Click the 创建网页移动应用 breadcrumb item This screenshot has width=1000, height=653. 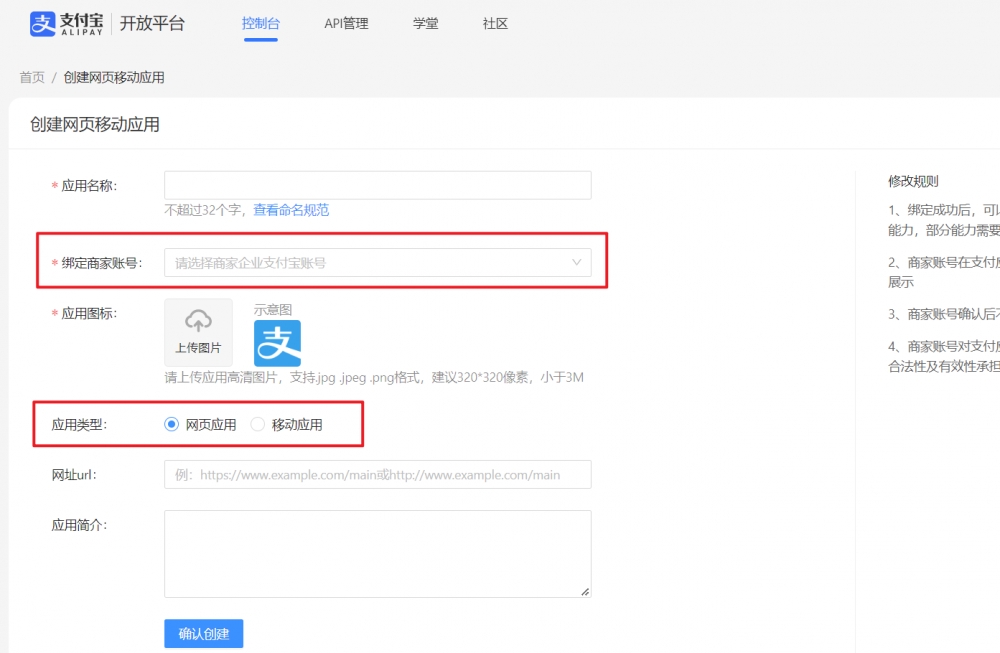click(114, 78)
